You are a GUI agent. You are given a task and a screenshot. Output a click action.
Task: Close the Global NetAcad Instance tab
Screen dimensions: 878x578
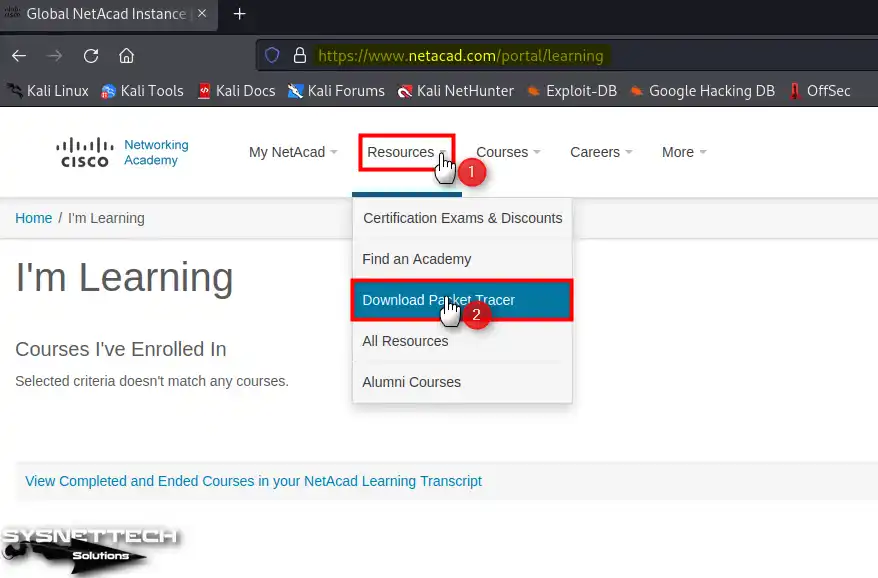pyautogui.click(x=202, y=13)
